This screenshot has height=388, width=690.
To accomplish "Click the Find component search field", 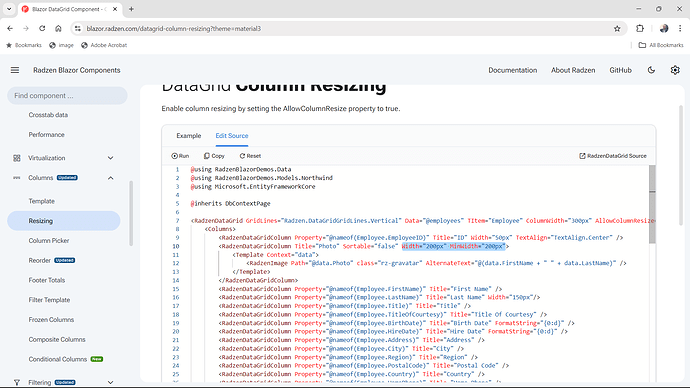I will (67, 95).
